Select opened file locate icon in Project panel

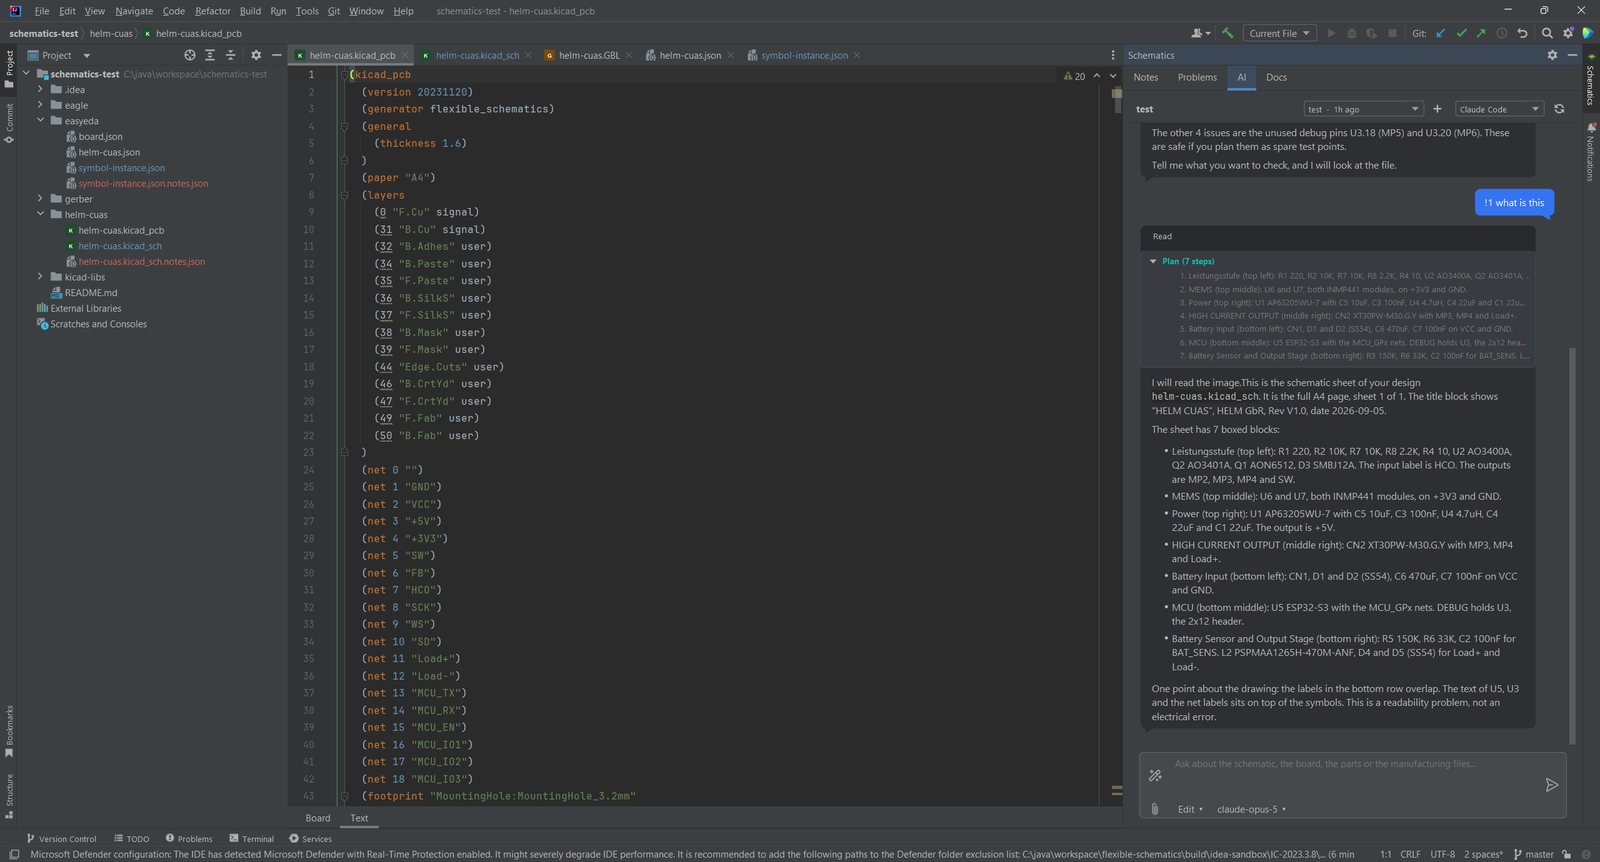pos(190,55)
